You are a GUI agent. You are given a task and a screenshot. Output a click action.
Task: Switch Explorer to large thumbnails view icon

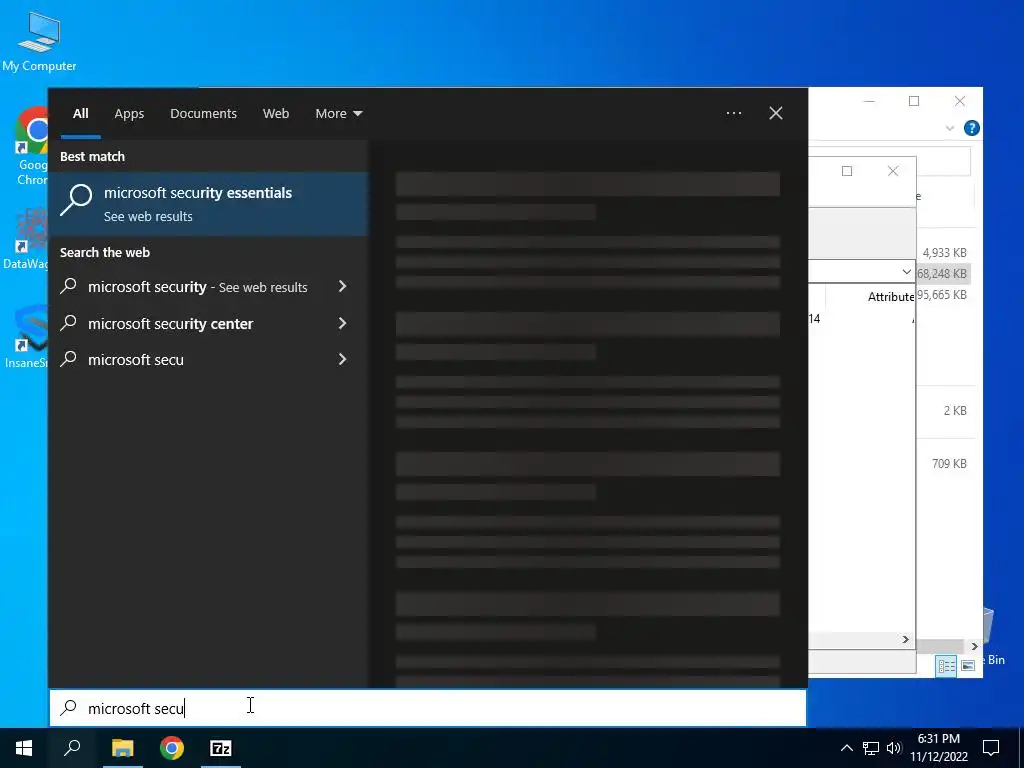(x=968, y=665)
